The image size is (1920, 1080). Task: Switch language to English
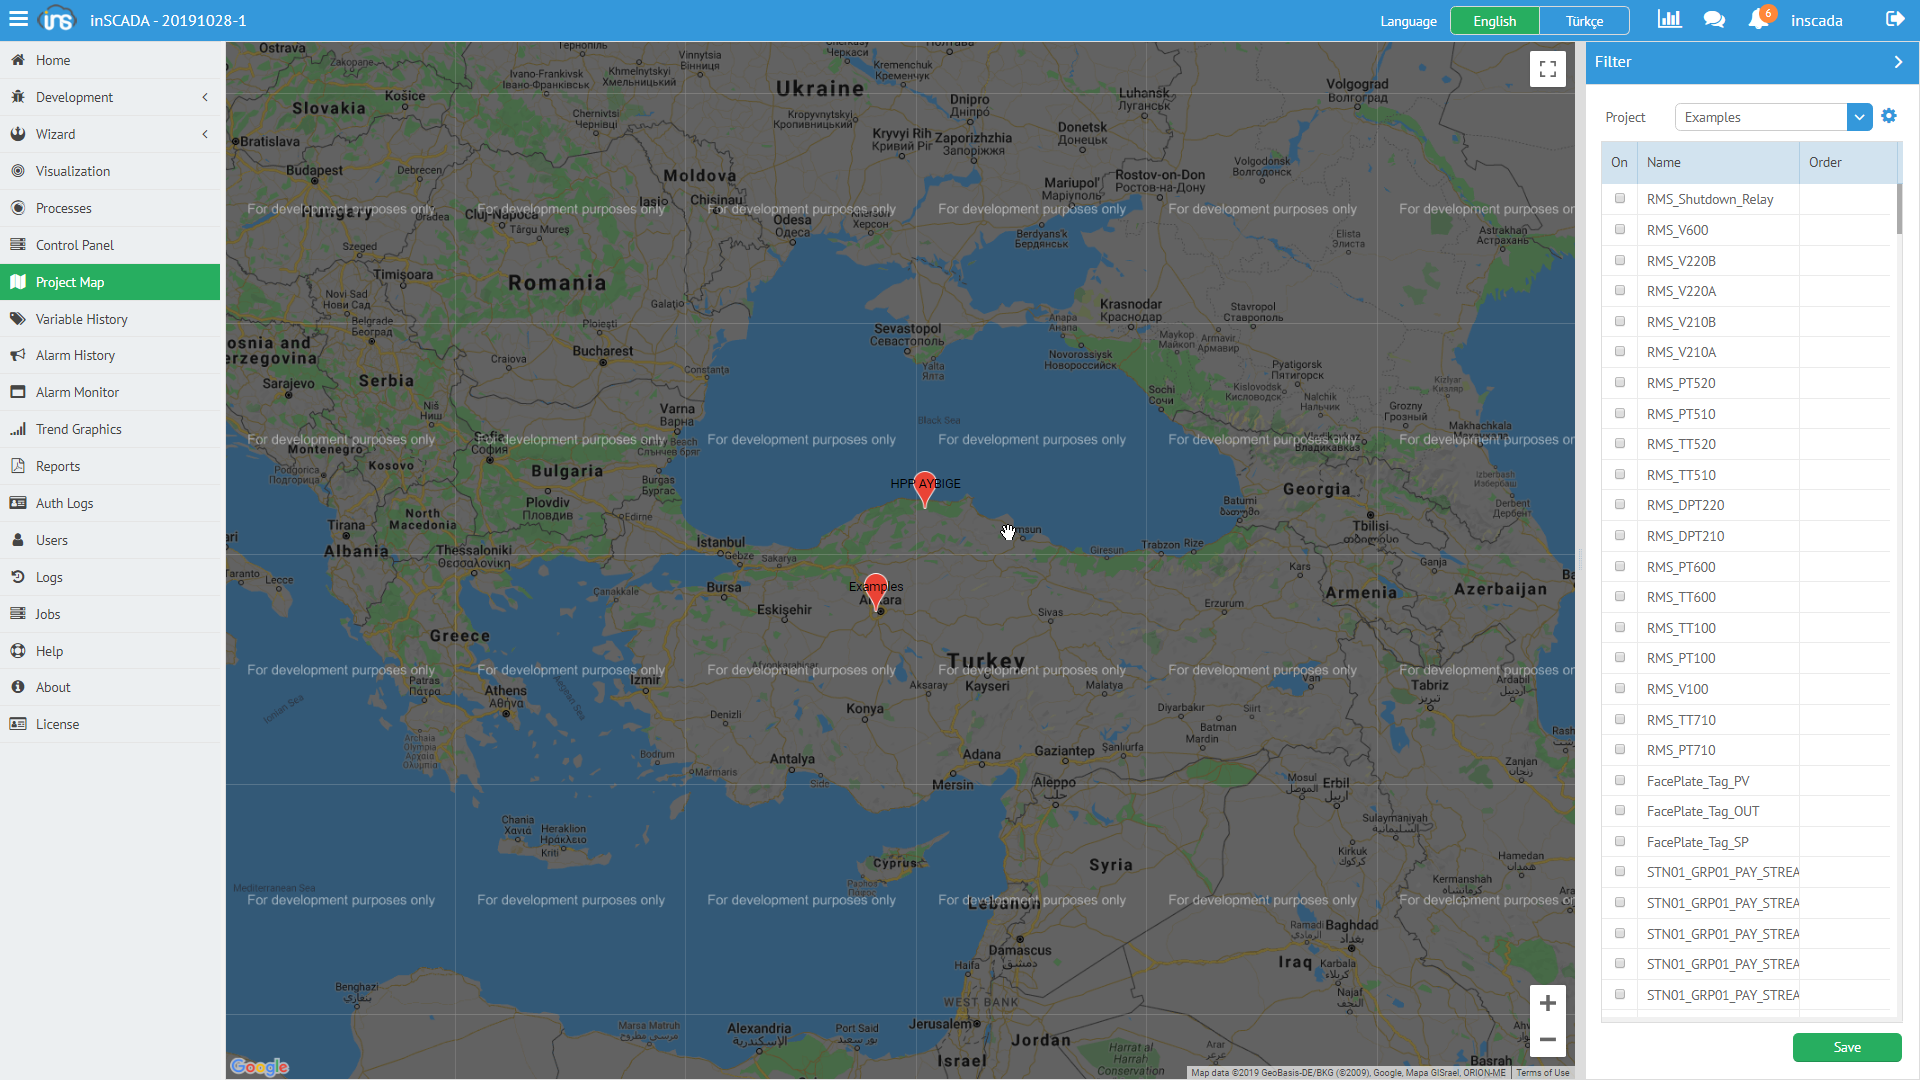[1495, 21]
